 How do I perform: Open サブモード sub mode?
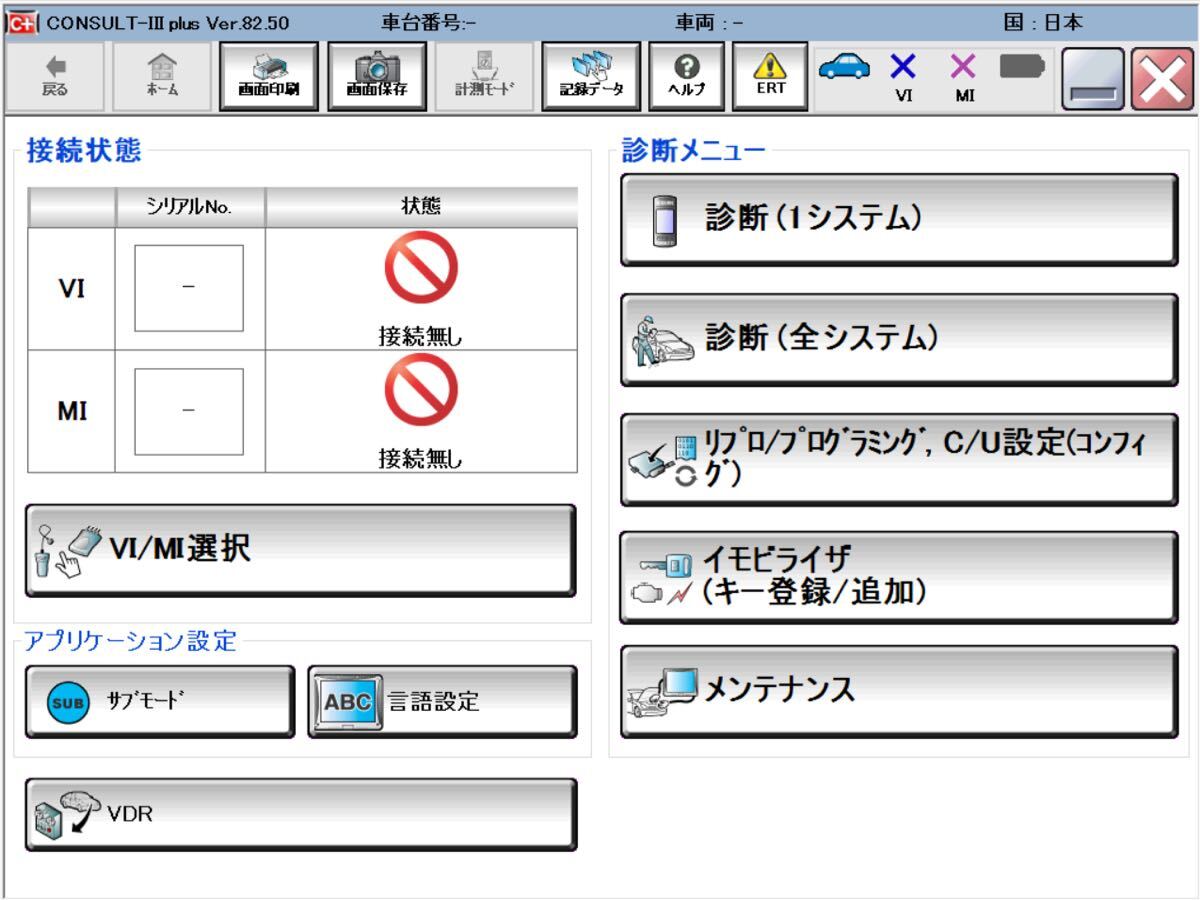click(160, 702)
